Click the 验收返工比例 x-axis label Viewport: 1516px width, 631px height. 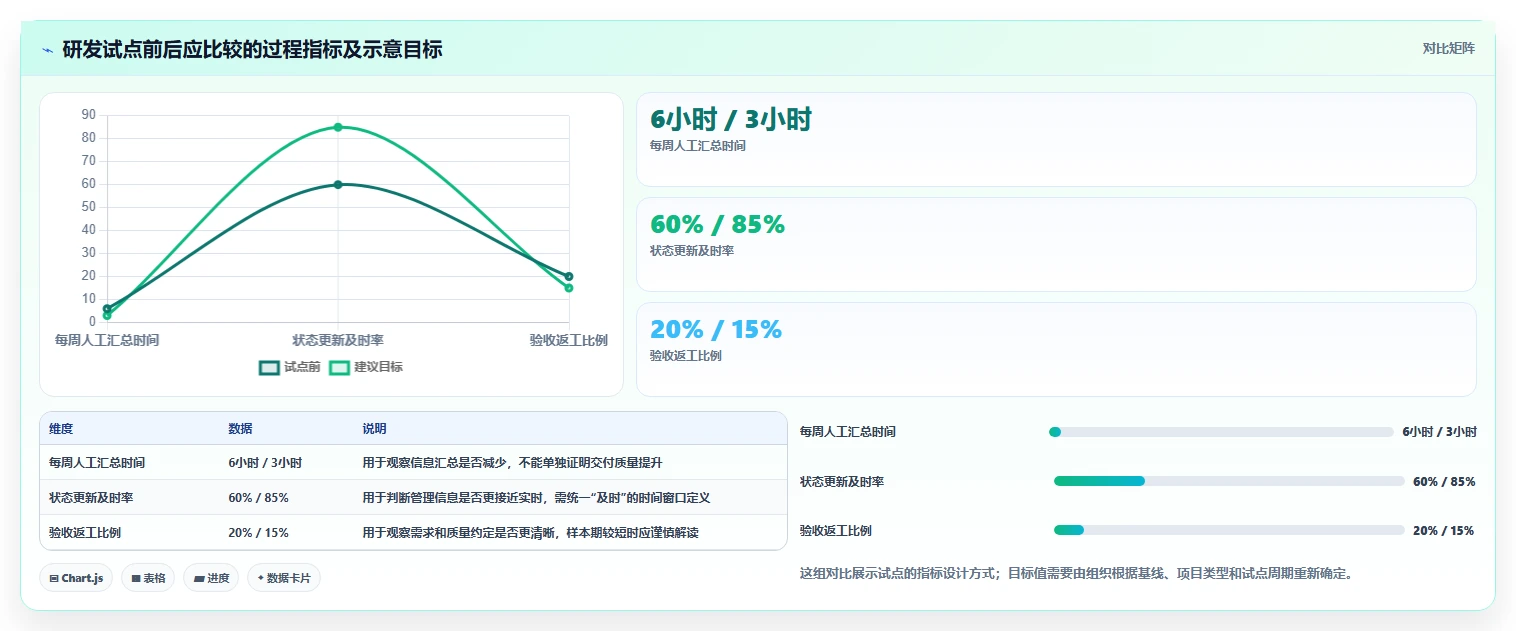click(x=569, y=340)
